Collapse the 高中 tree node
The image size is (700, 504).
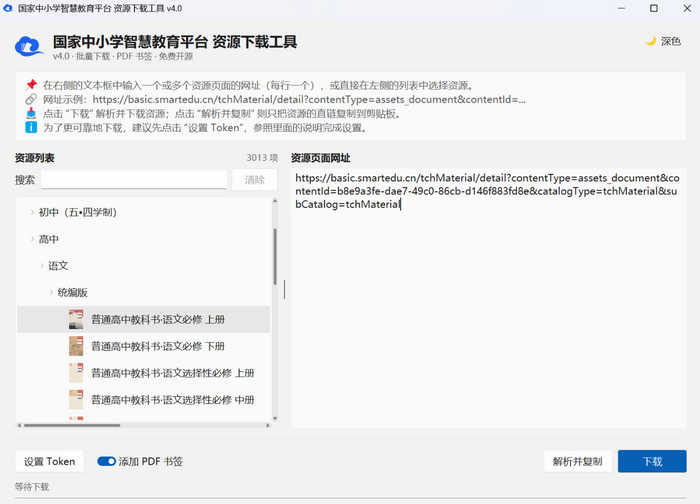[x=32, y=239]
